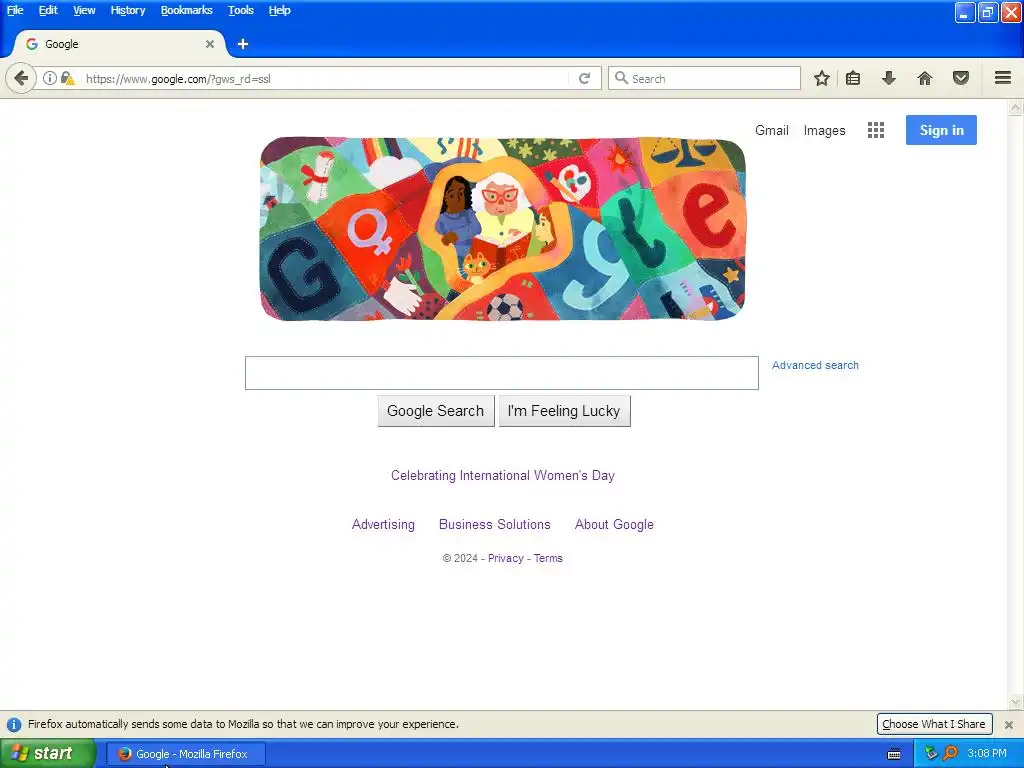Open the Bookmarks menu
The height and width of the screenshot is (768, 1024).
point(186,10)
